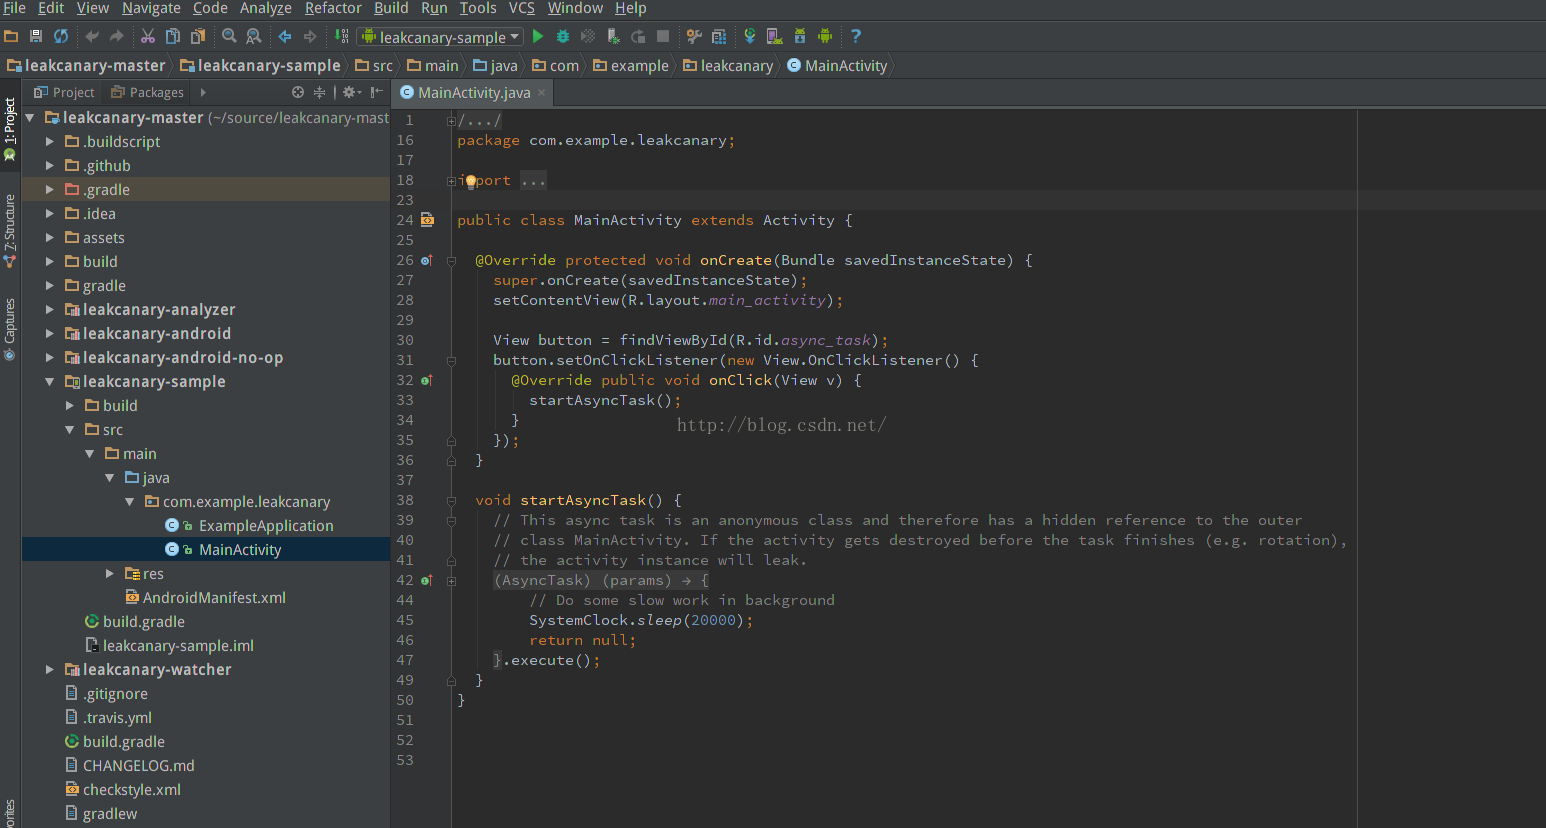Collapse the leakcanary-sample module in tree
This screenshot has width=1546, height=828.
(49, 382)
